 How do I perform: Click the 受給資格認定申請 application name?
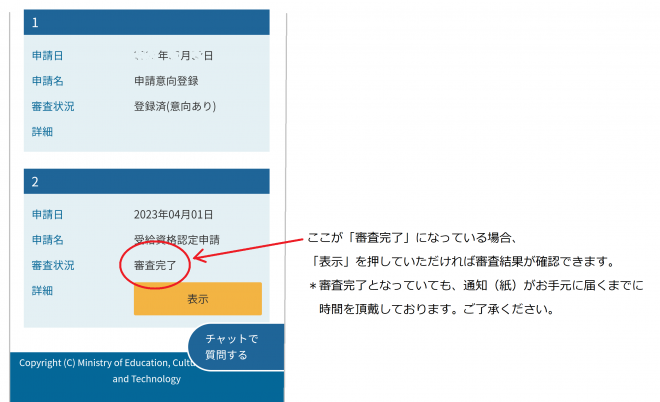(176, 240)
